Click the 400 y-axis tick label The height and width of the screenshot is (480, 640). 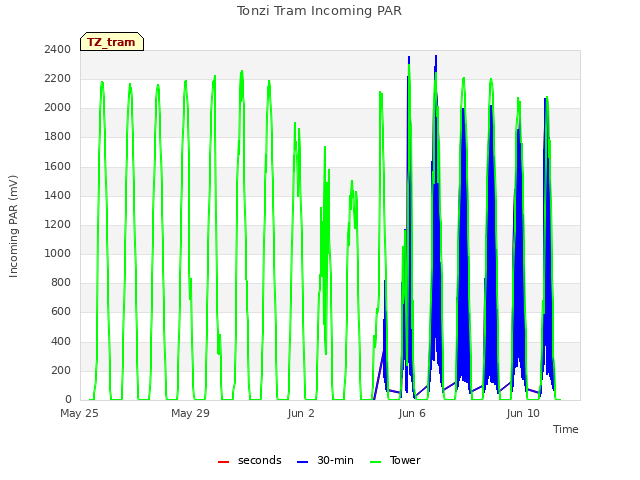pyautogui.click(x=61, y=341)
